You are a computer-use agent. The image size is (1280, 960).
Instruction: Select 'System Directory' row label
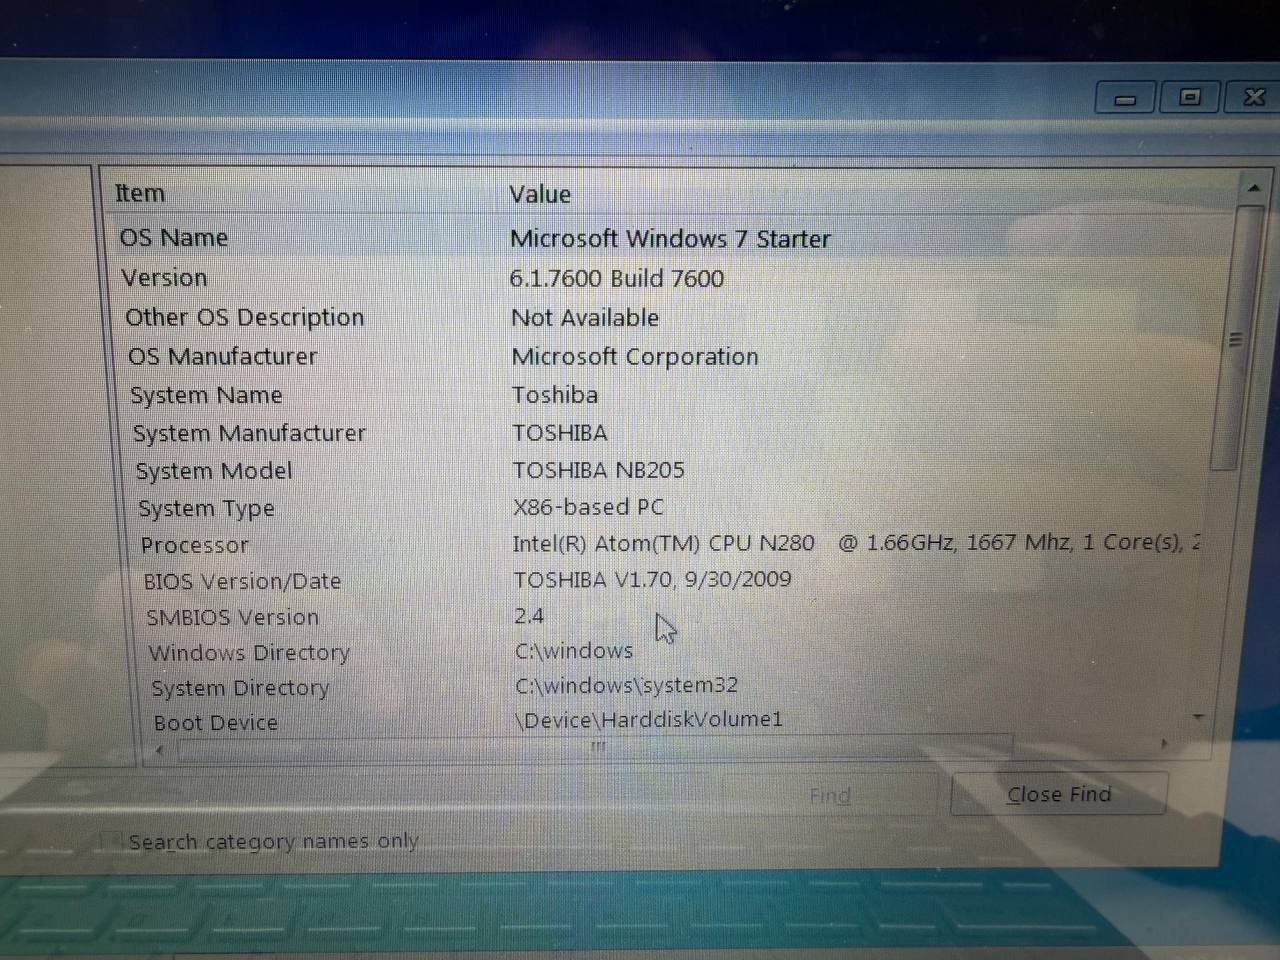[240, 688]
